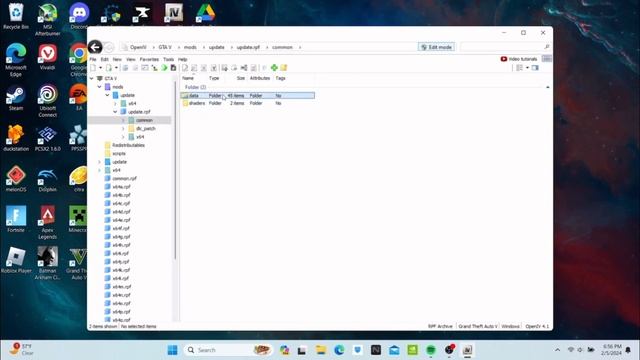The width and height of the screenshot is (640, 360).
Task: Open Batman Arkham desktop shortcut
Action: pyautogui.click(x=47, y=263)
